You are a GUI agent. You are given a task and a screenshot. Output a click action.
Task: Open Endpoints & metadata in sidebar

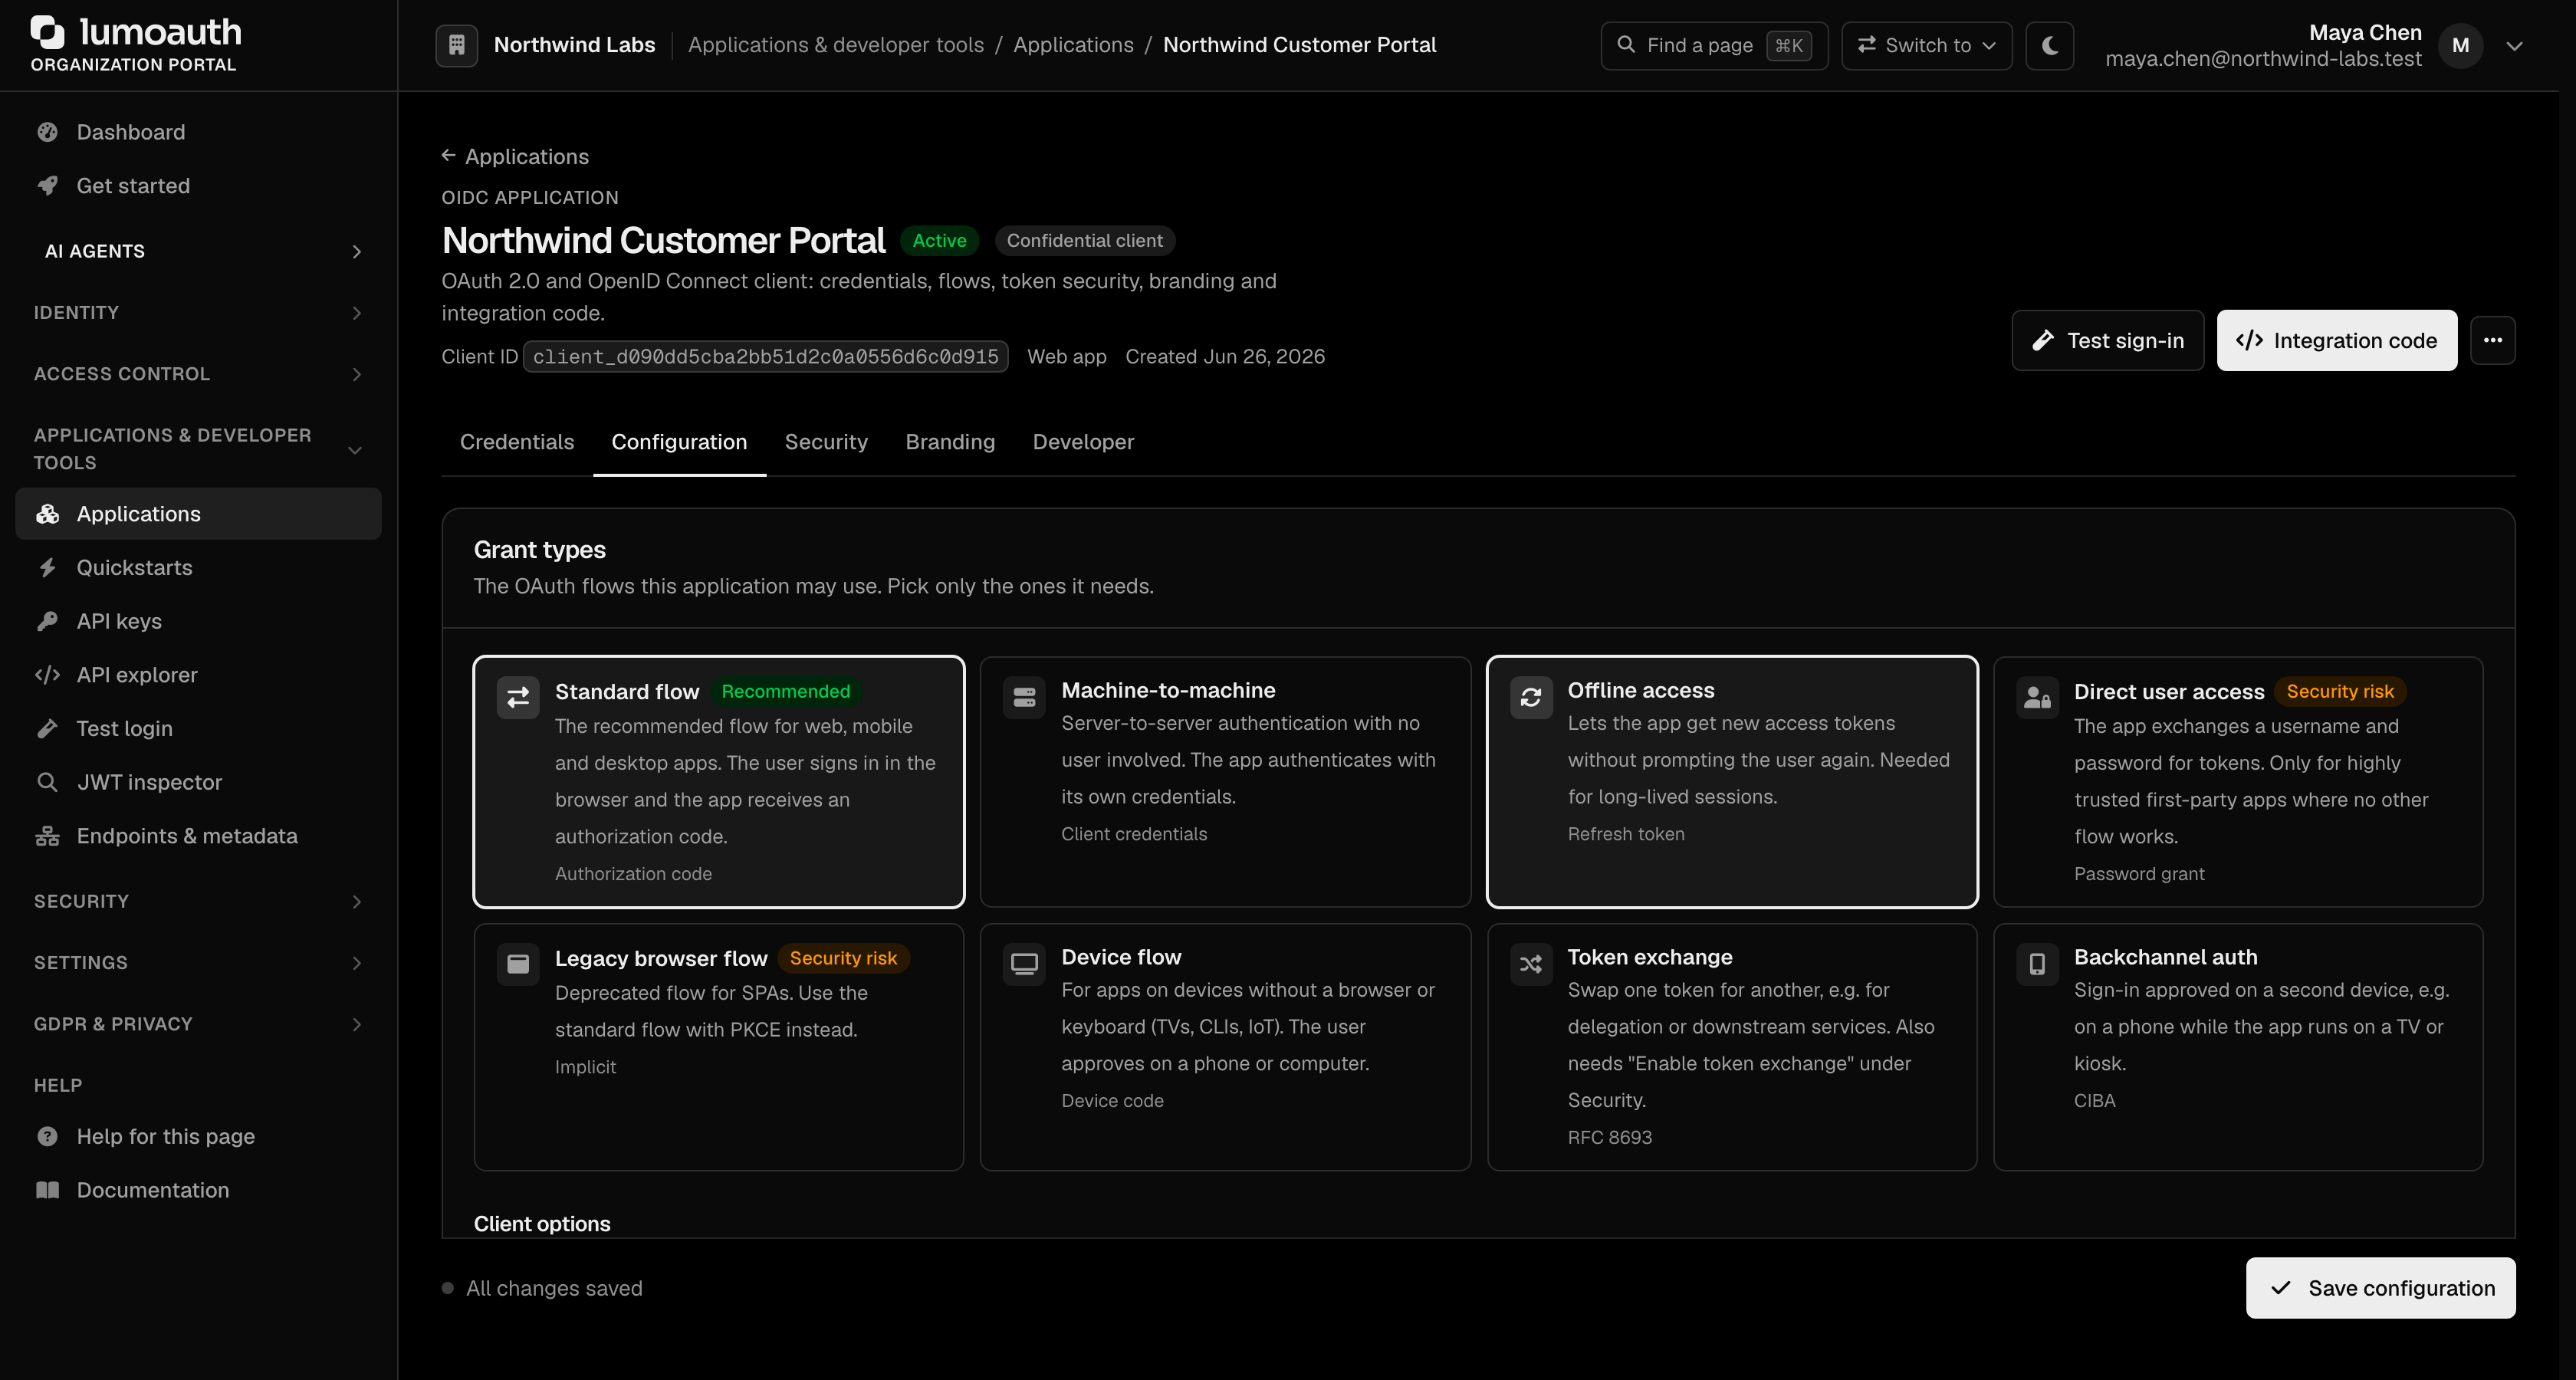tap(198, 836)
